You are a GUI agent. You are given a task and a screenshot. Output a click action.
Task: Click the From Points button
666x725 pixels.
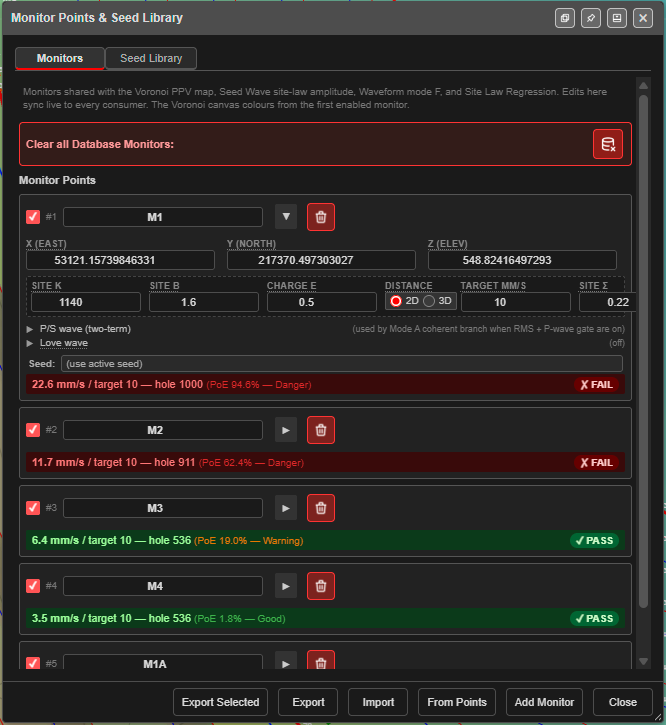pos(457,702)
